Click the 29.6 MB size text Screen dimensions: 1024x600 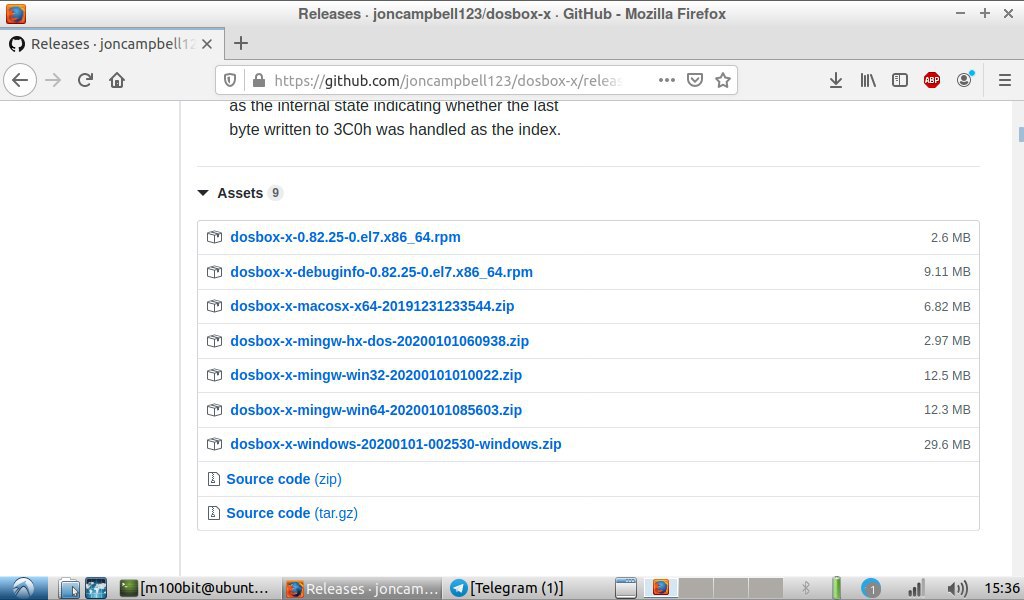(x=946, y=445)
